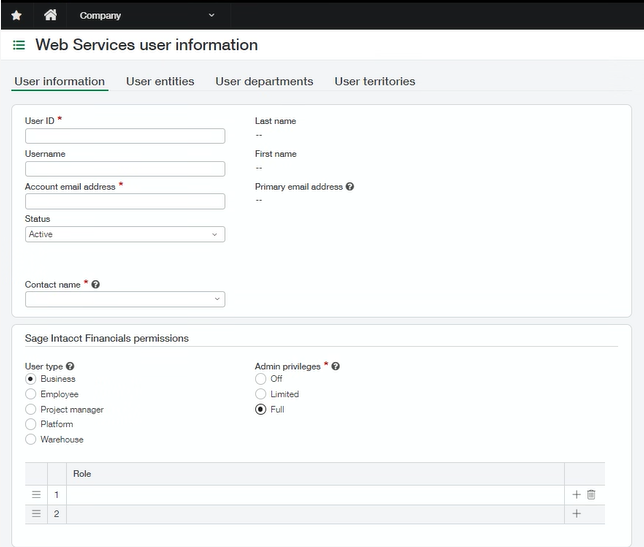Set Admin privileges to Full
Screen dimensions: 644x547
[260, 409]
